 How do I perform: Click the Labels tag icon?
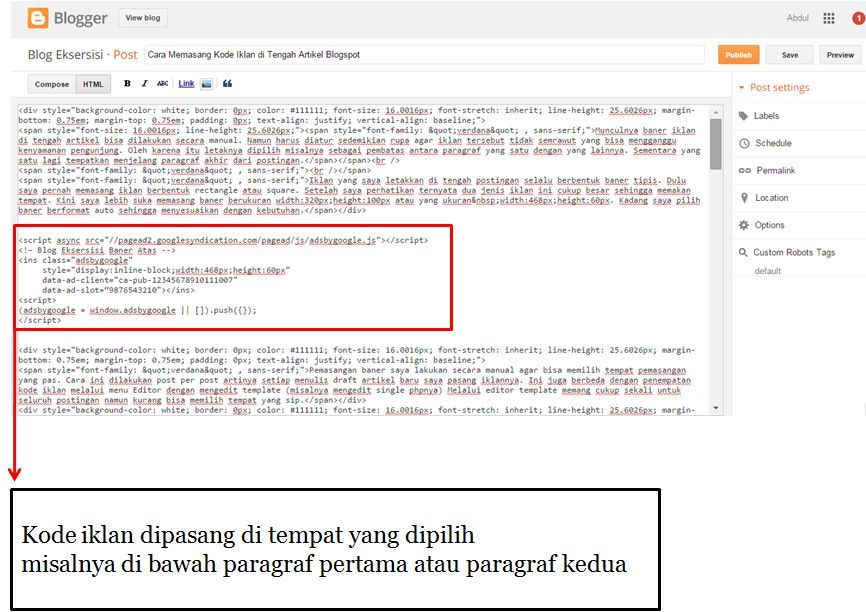coord(743,115)
